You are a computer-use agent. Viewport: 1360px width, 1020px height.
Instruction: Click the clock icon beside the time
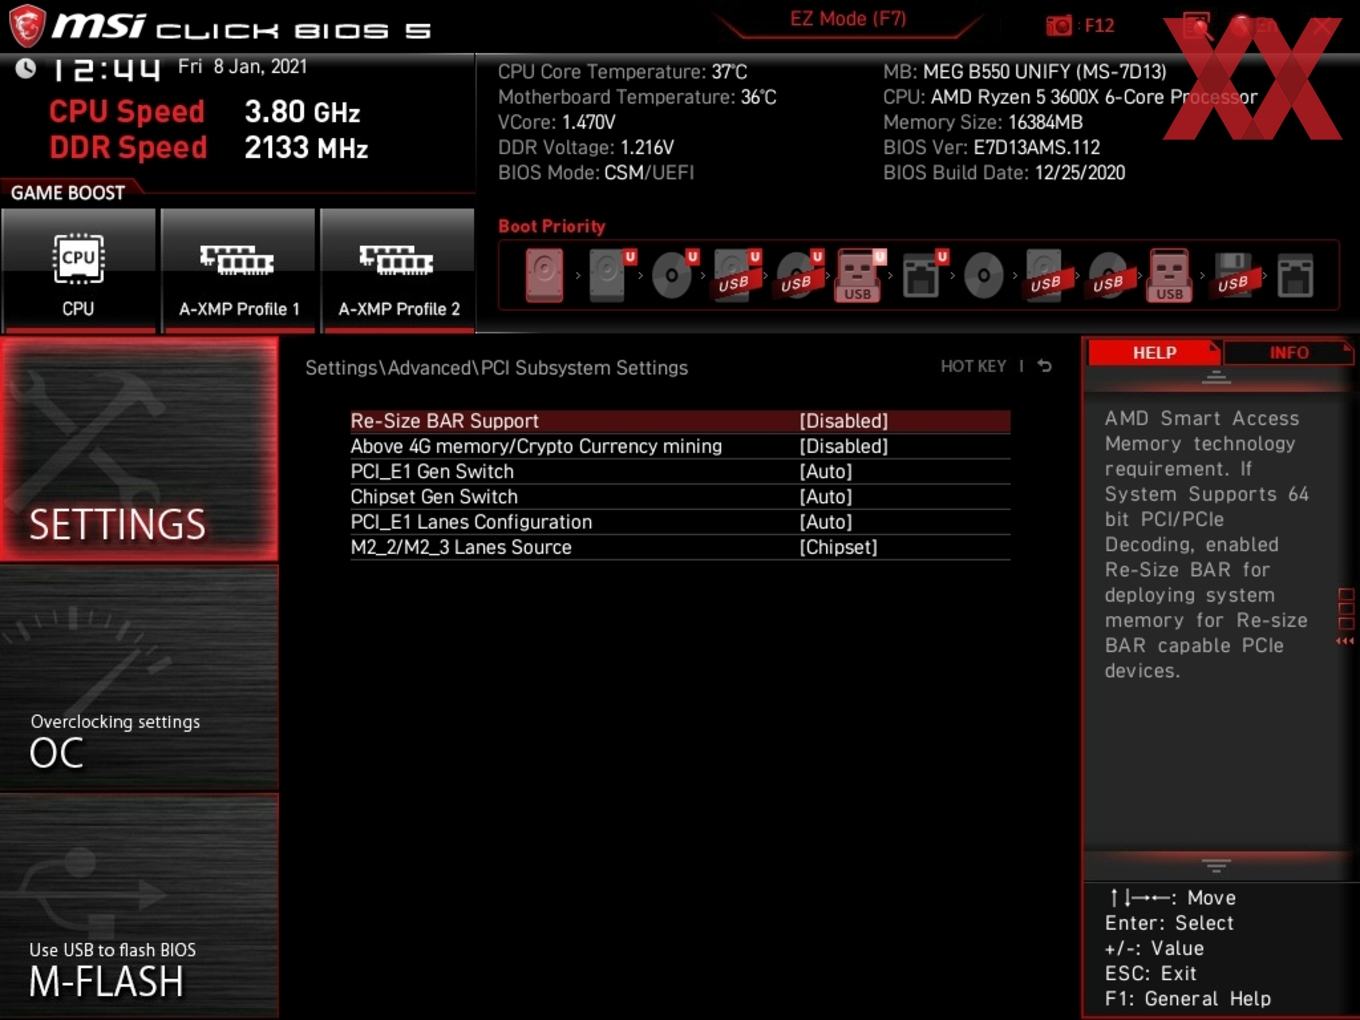click(x=26, y=67)
